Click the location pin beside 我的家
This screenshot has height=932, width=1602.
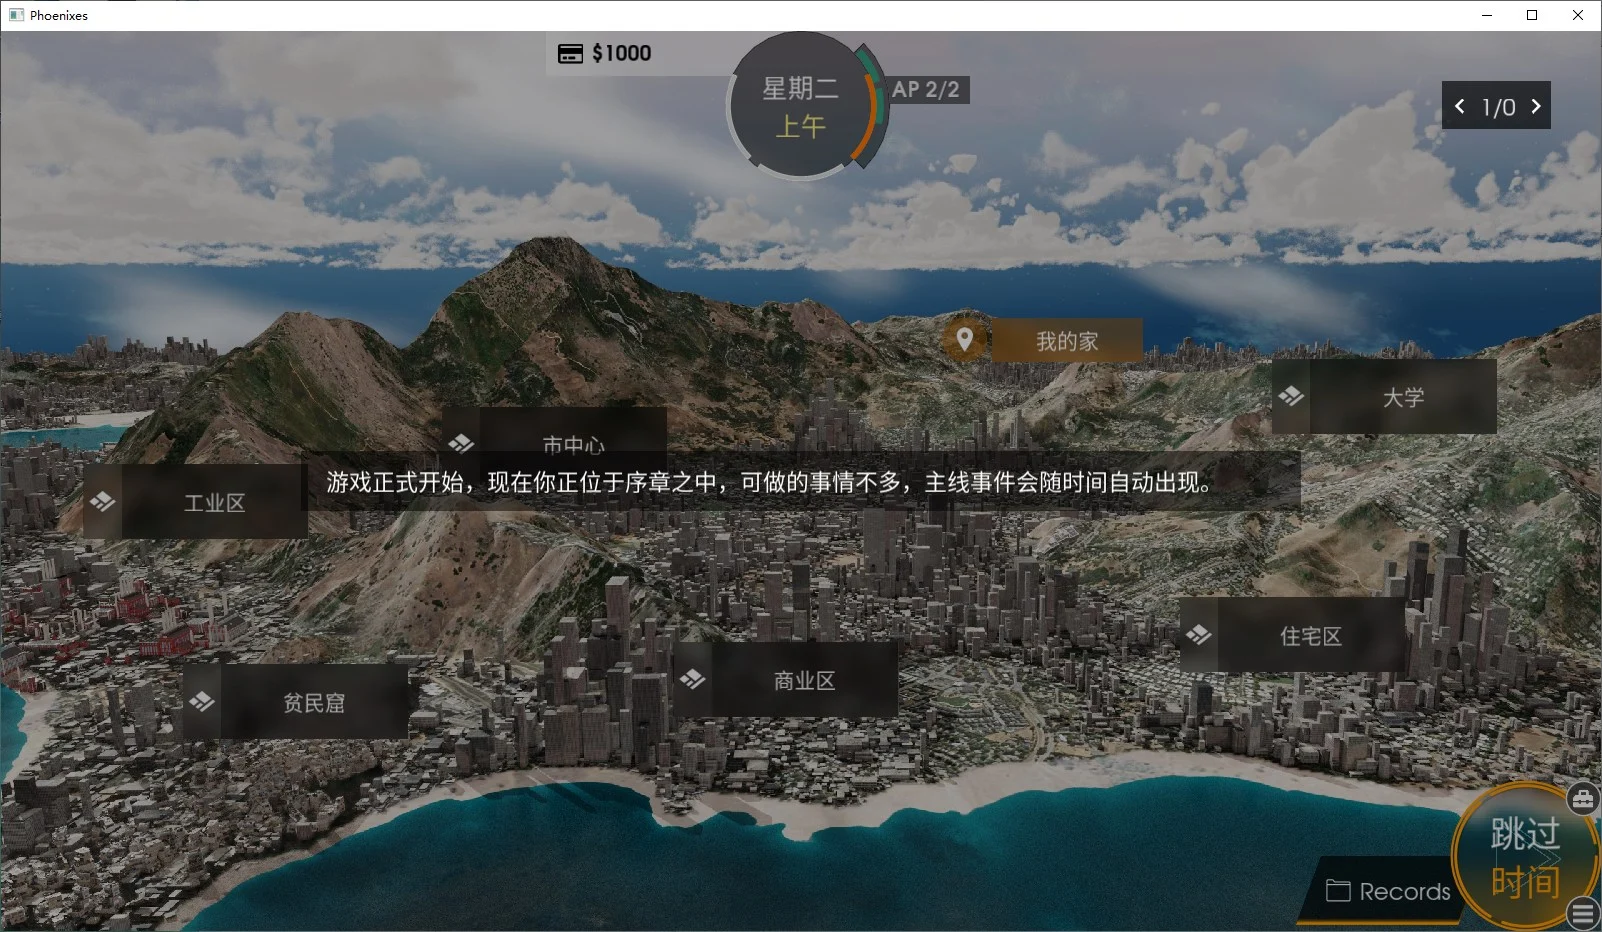pos(965,340)
